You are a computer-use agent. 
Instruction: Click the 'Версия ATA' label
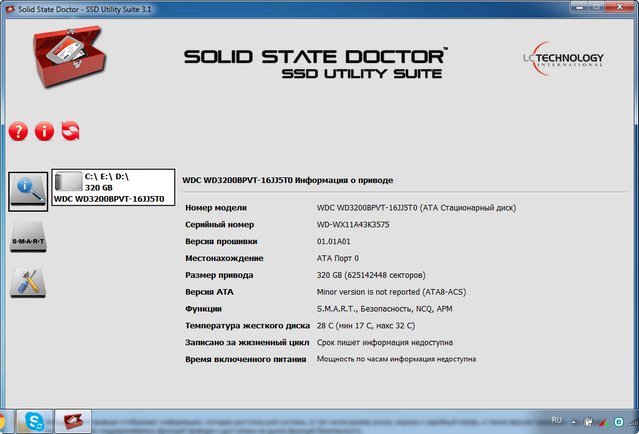click(x=209, y=292)
